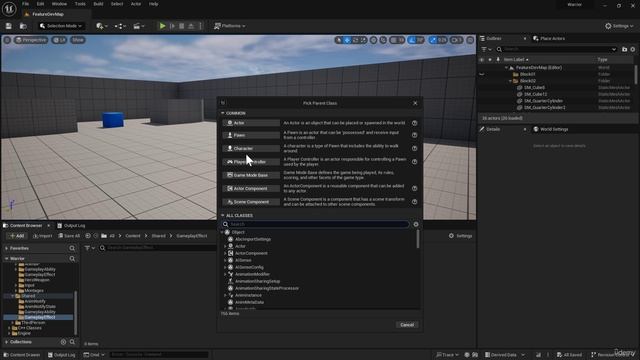The height and width of the screenshot is (360, 640).
Task: Open the viewport camera speed setting
Action: pos(456,40)
